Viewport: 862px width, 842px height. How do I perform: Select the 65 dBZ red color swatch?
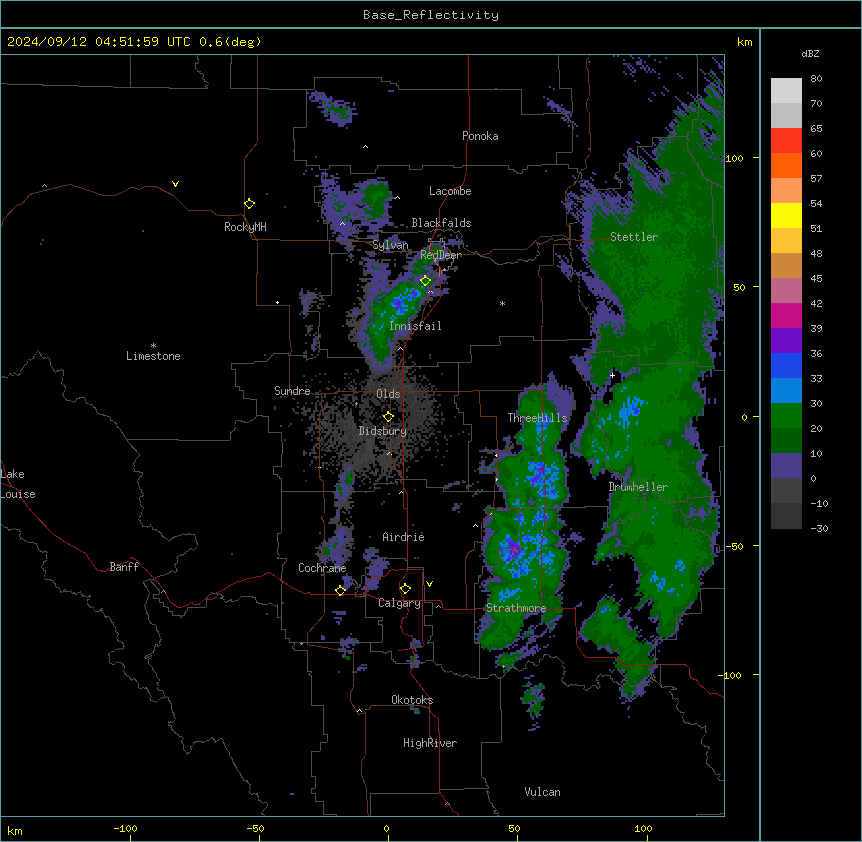(x=786, y=140)
